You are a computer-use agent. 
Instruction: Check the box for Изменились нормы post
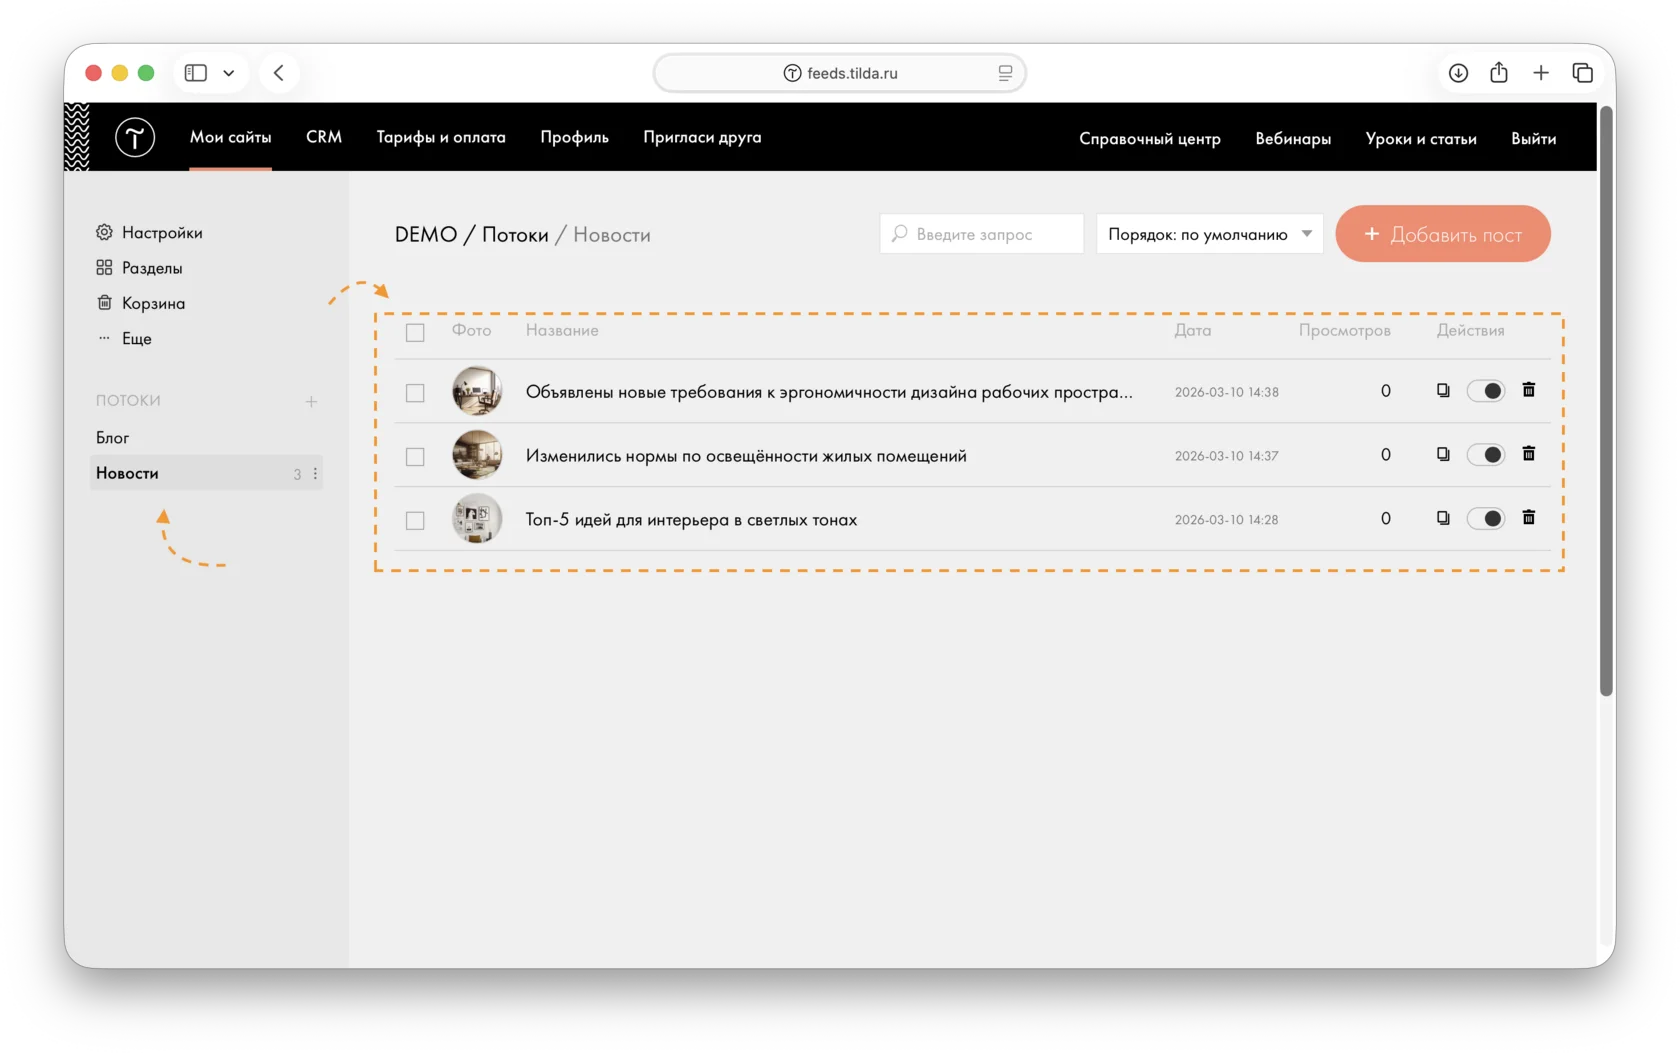pos(415,457)
